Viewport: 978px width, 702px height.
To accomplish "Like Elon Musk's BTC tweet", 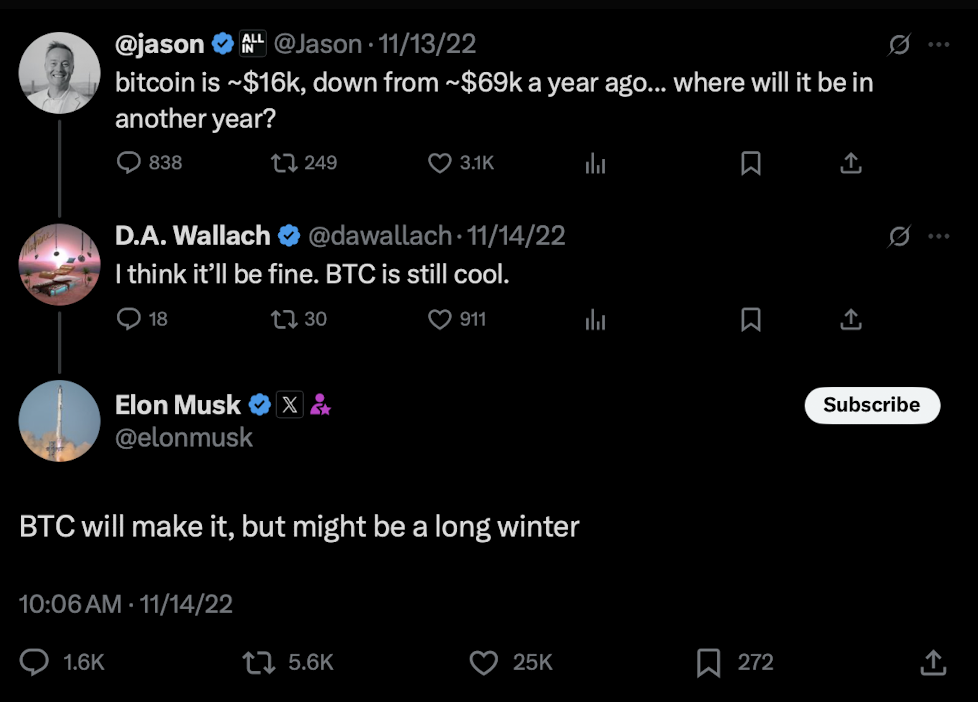I will point(484,662).
